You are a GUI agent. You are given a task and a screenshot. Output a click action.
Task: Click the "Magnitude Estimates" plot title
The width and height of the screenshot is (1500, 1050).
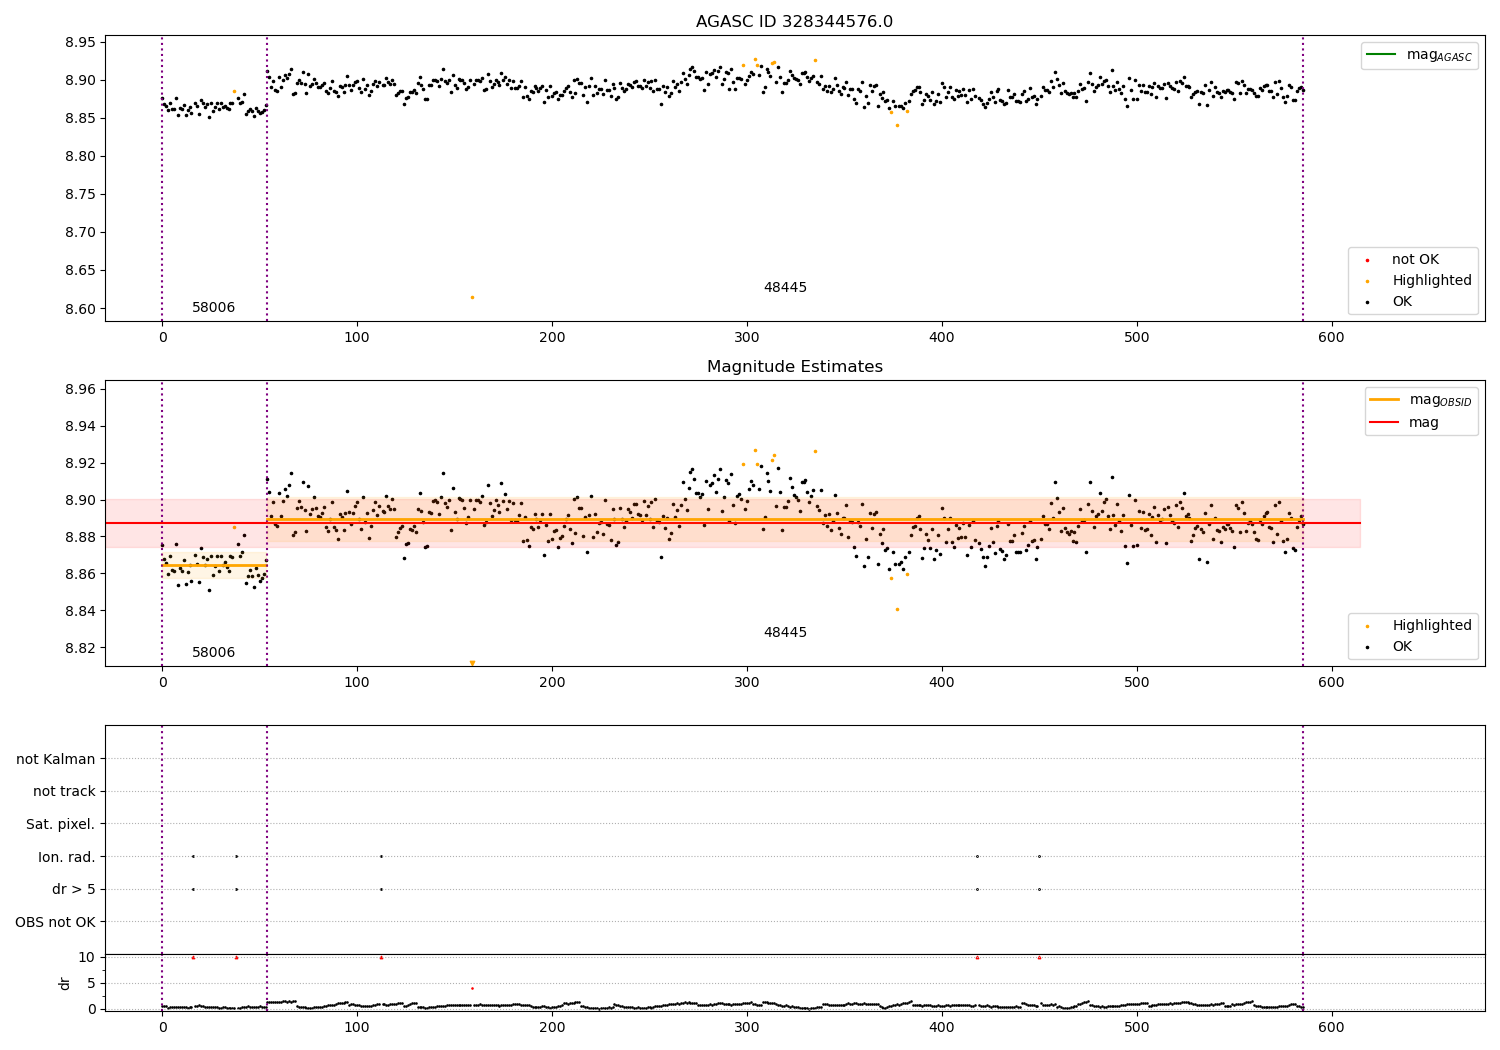tap(794, 367)
